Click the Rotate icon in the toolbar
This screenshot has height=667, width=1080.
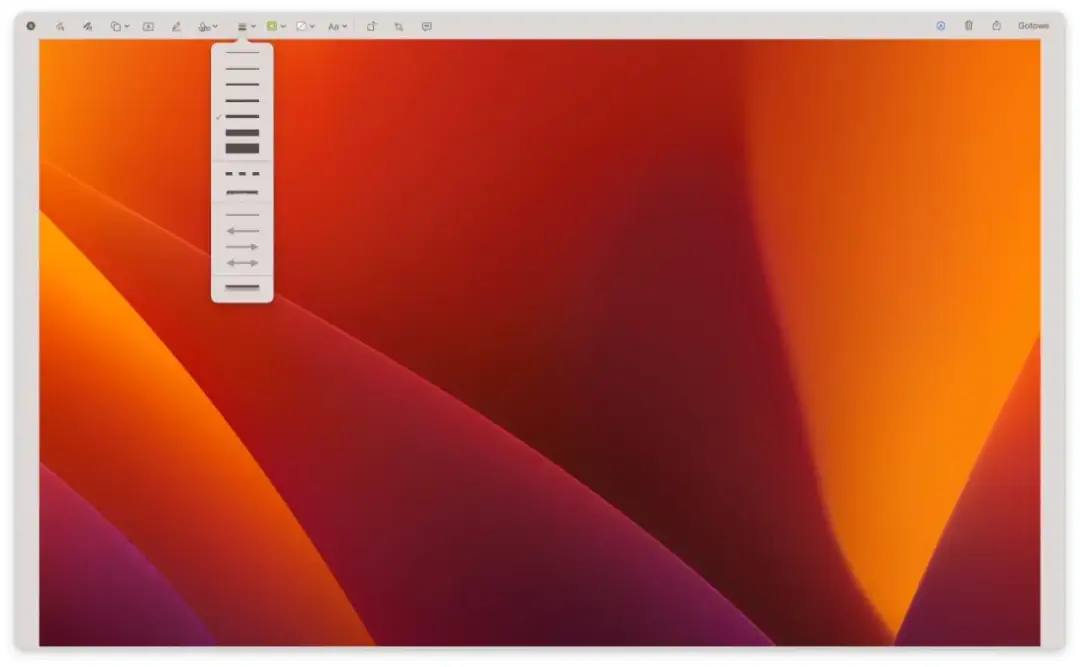(x=373, y=25)
